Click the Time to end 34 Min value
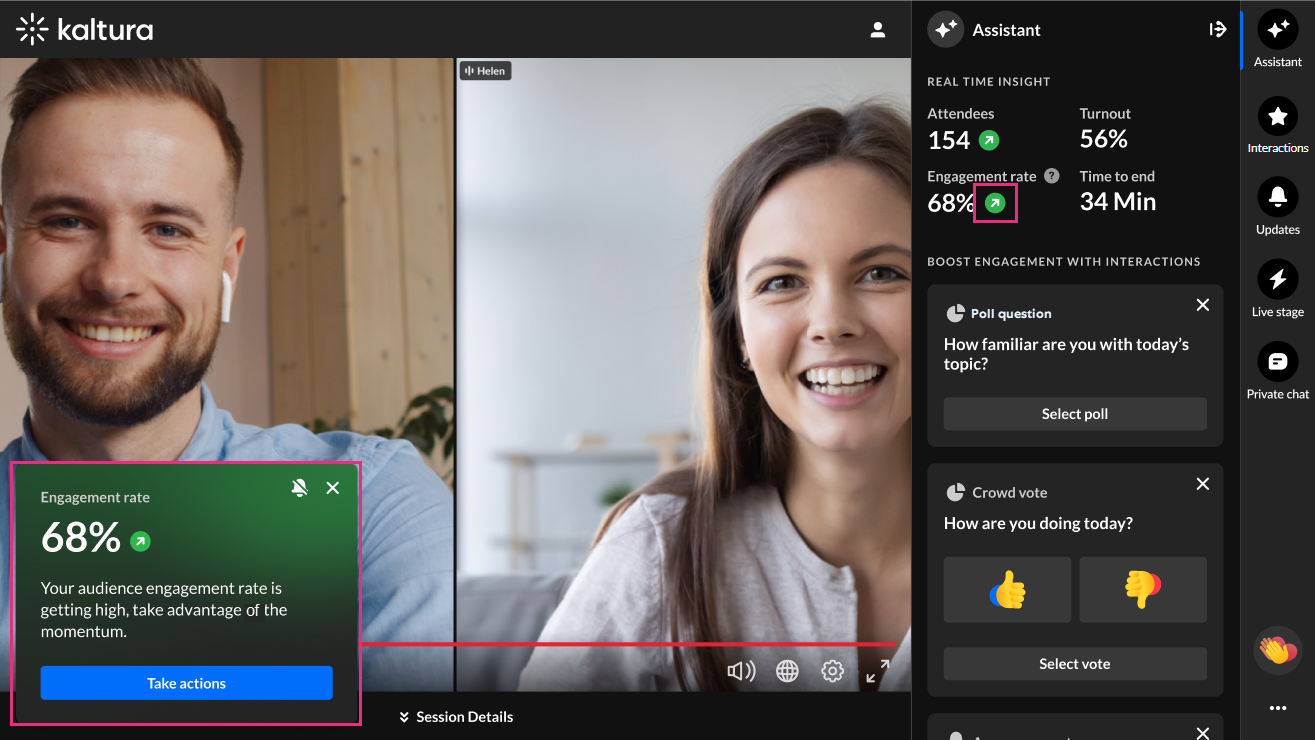This screenshot has height=740, width=1315. click(1118, 202)
